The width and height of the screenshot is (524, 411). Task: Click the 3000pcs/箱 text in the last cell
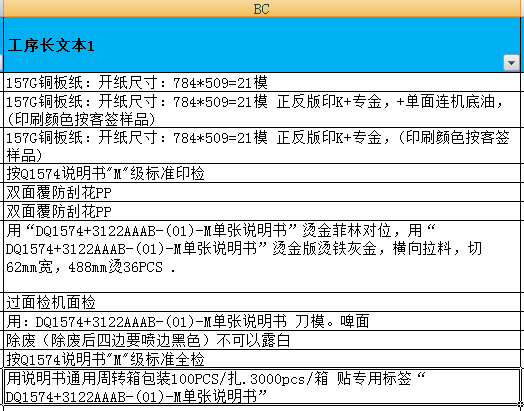289,379
